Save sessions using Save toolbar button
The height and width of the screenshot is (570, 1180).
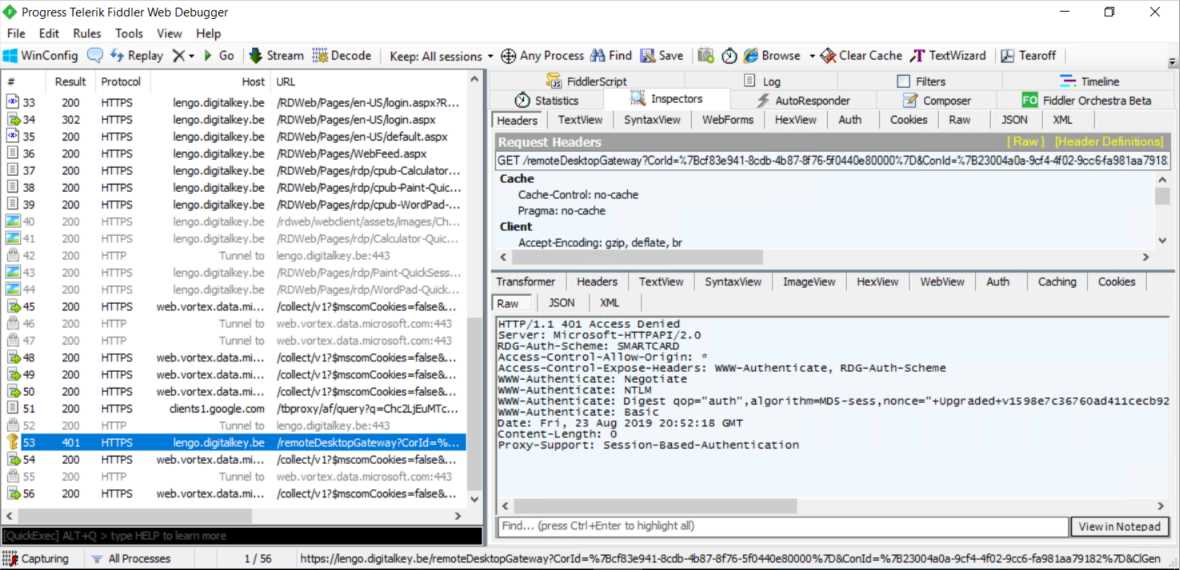[661, 56]
